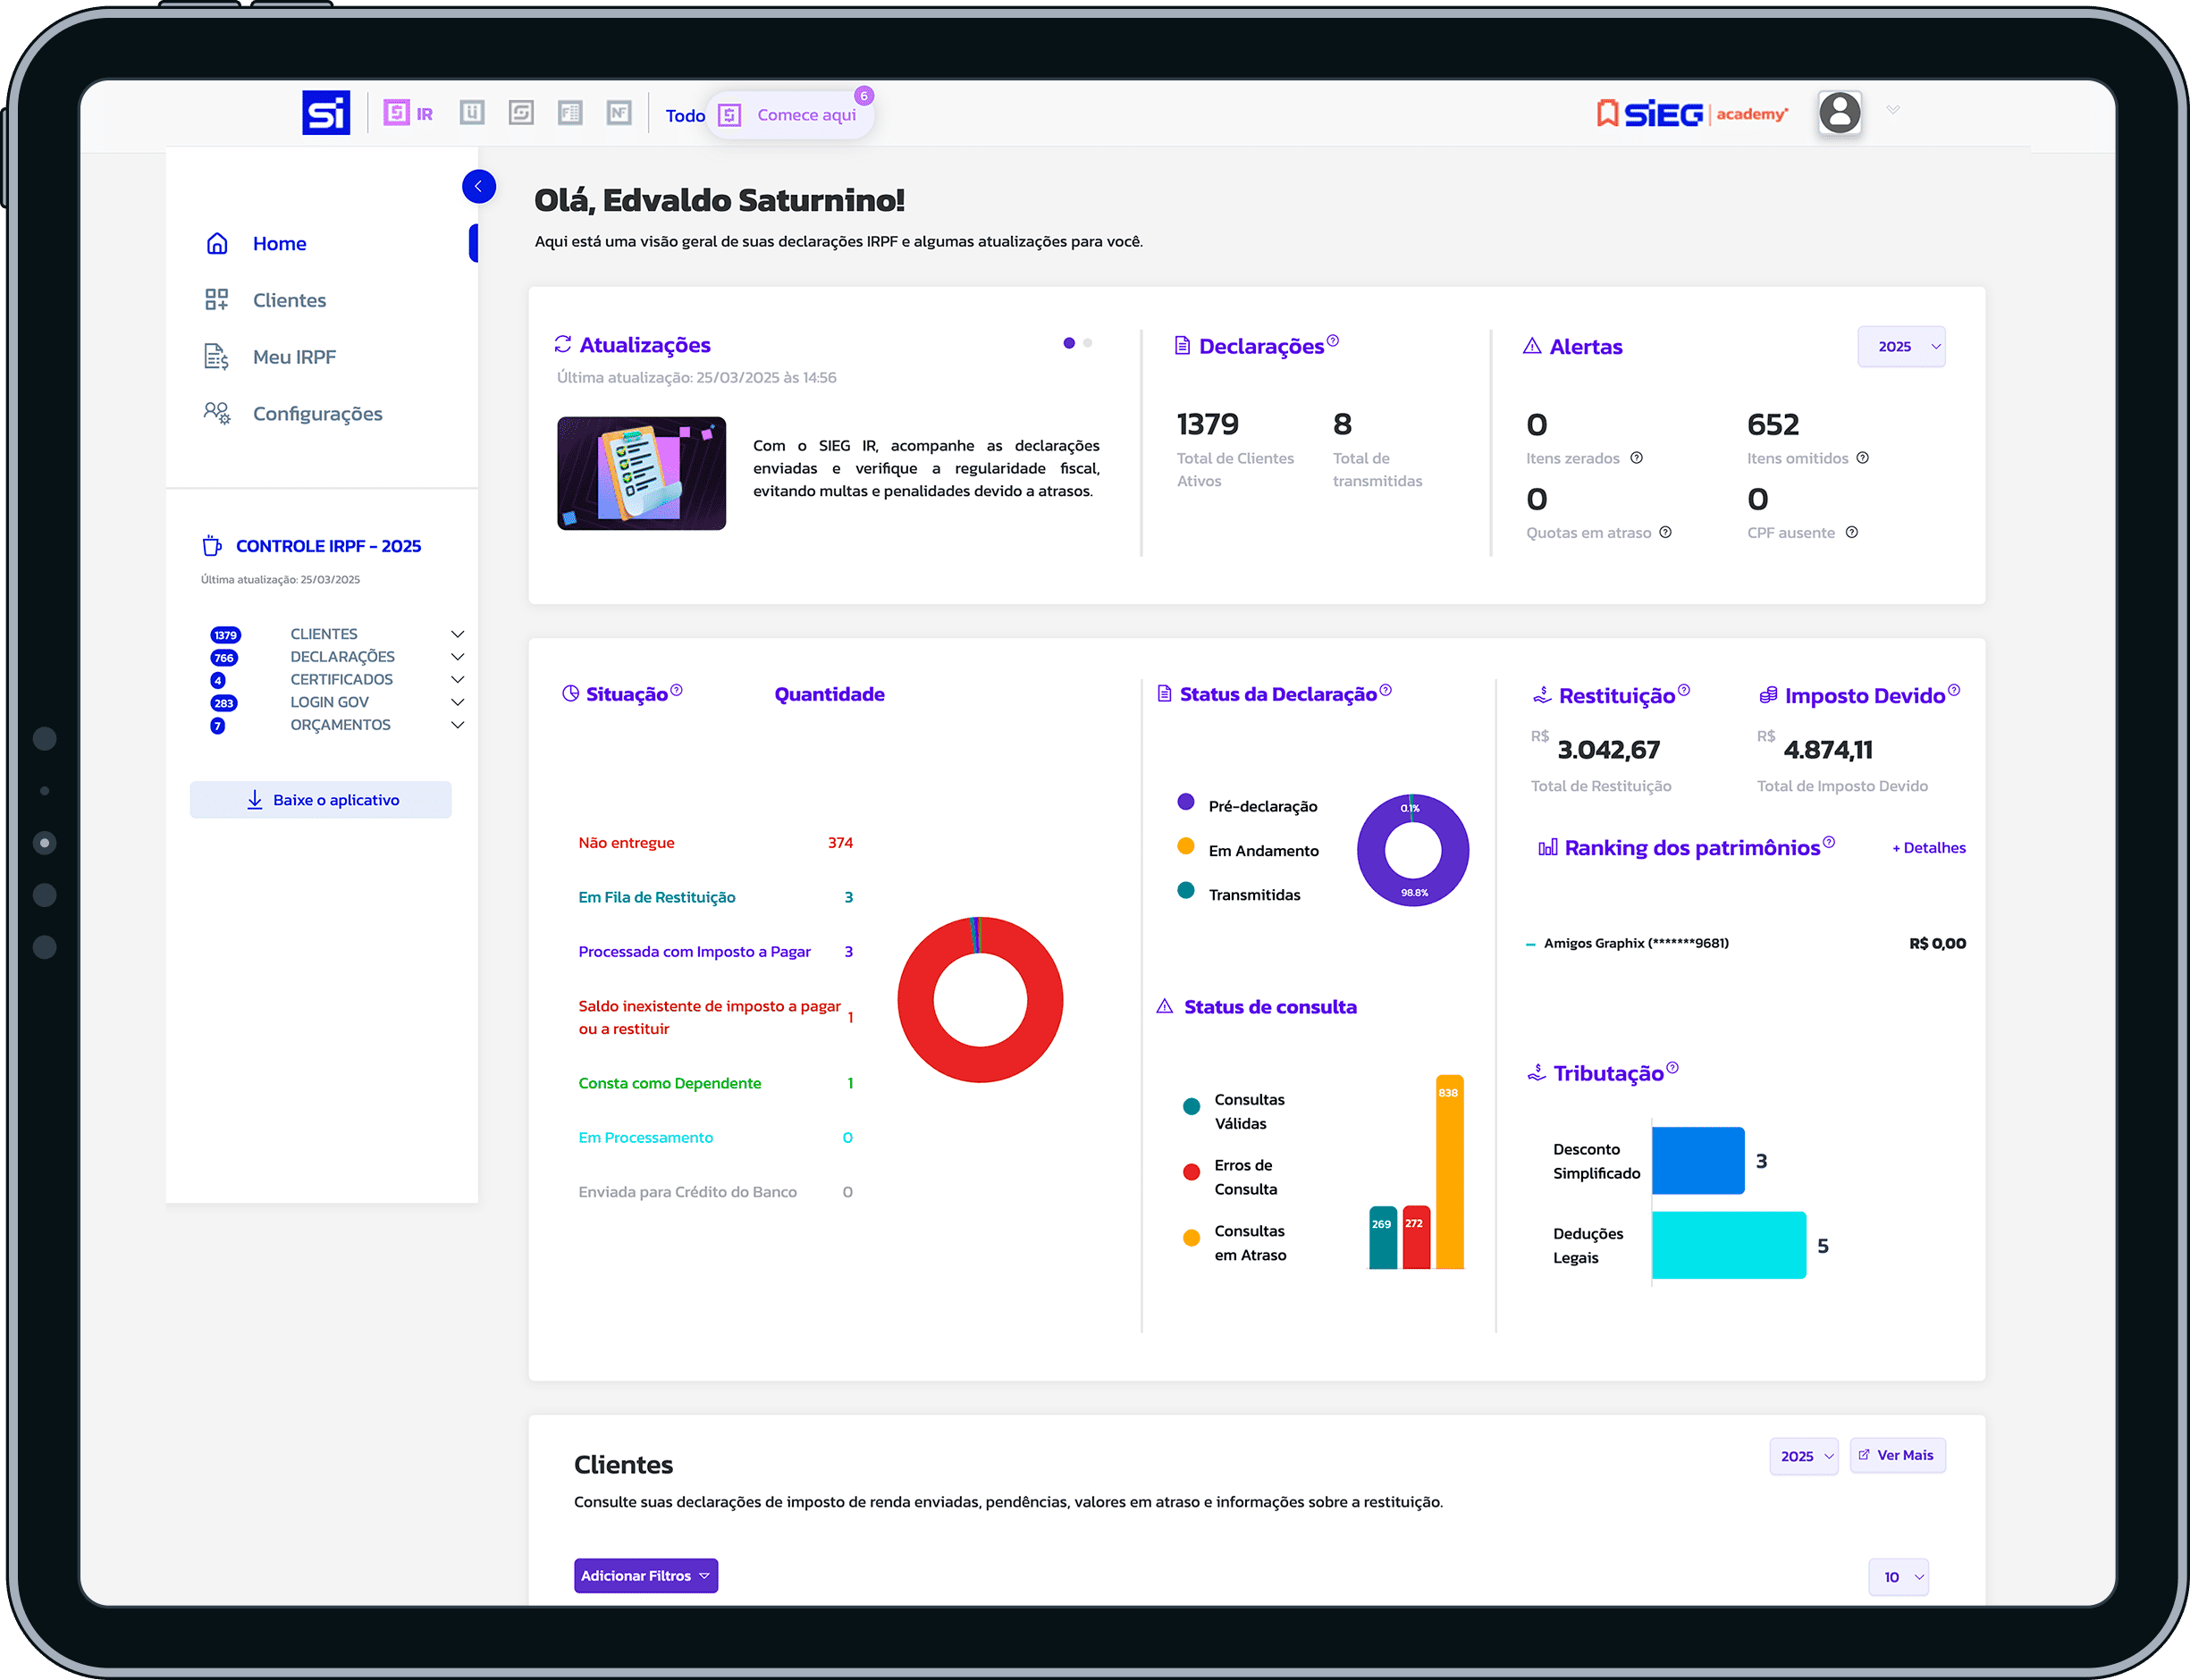Click the Tributação help icon
This screenshot has width=2190, height=1680.
tap(1673, 1067)
